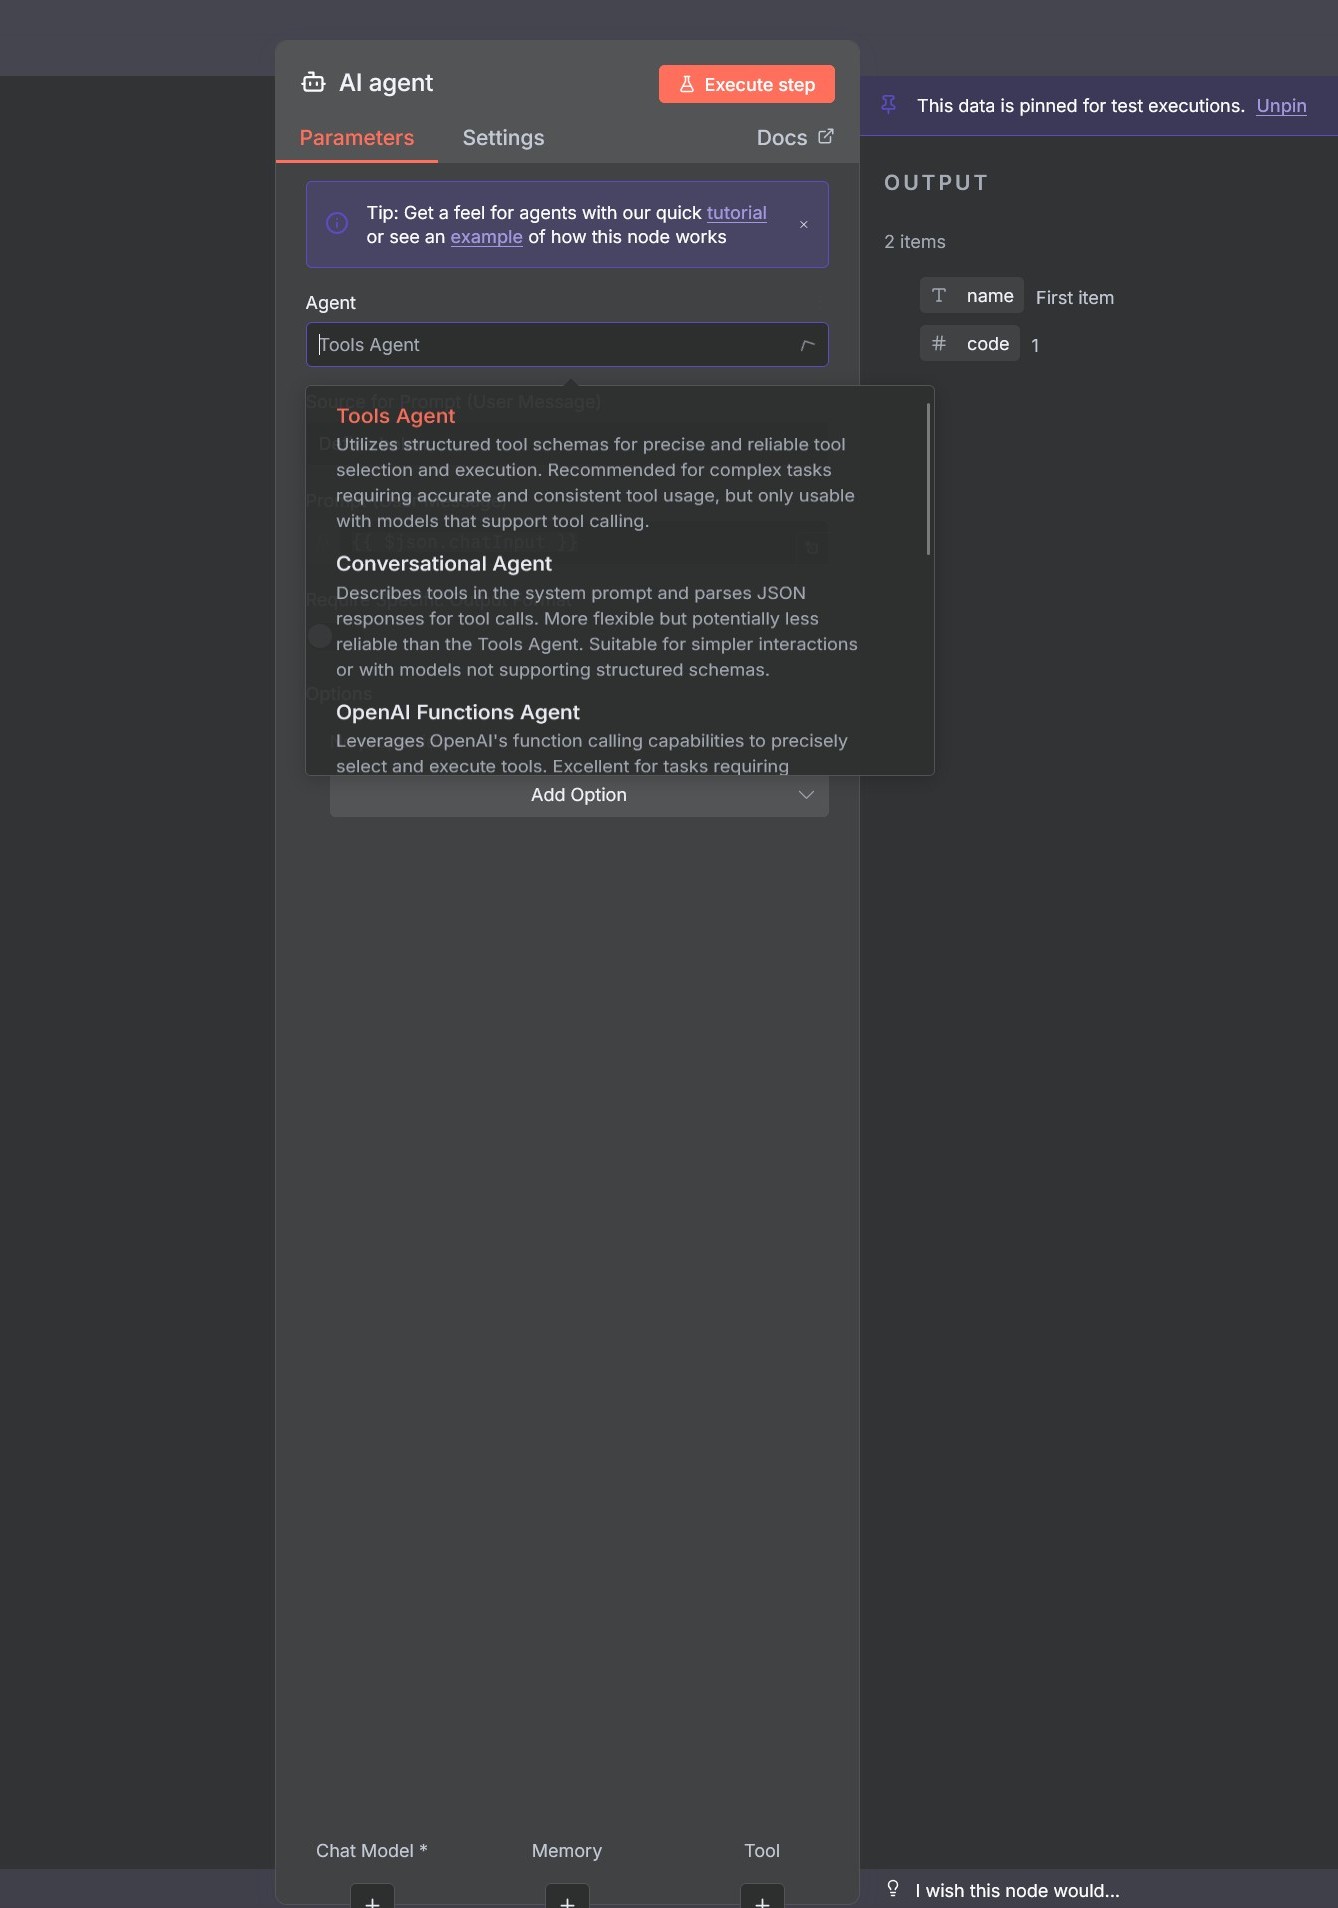Click the "First item" output value

point(1074,298)
